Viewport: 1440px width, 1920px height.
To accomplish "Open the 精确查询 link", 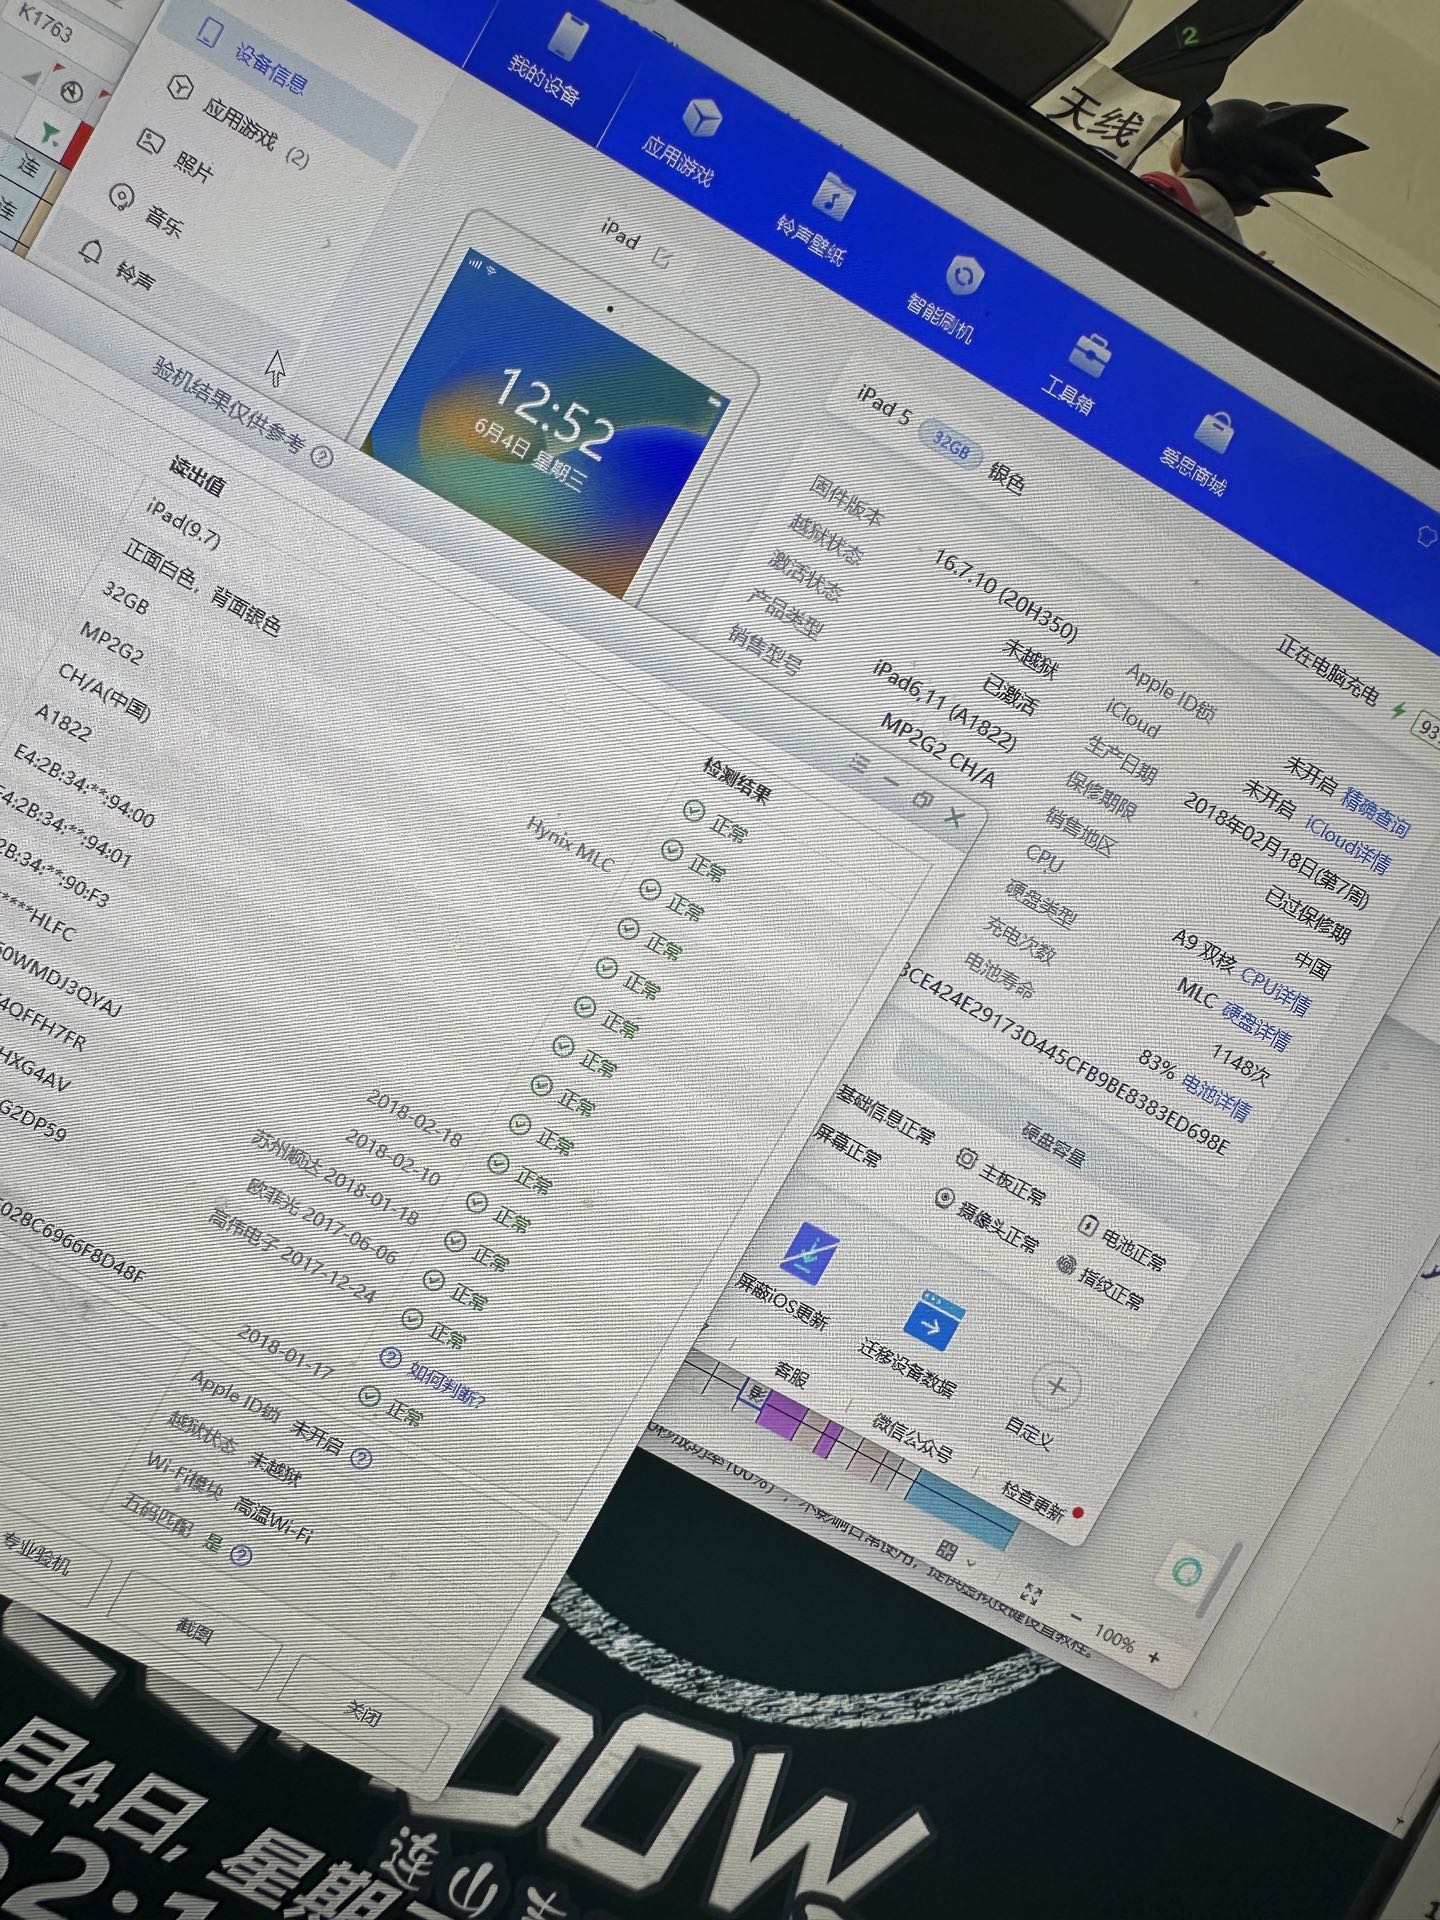I will pyautogui.click(x=1376, y=813).
